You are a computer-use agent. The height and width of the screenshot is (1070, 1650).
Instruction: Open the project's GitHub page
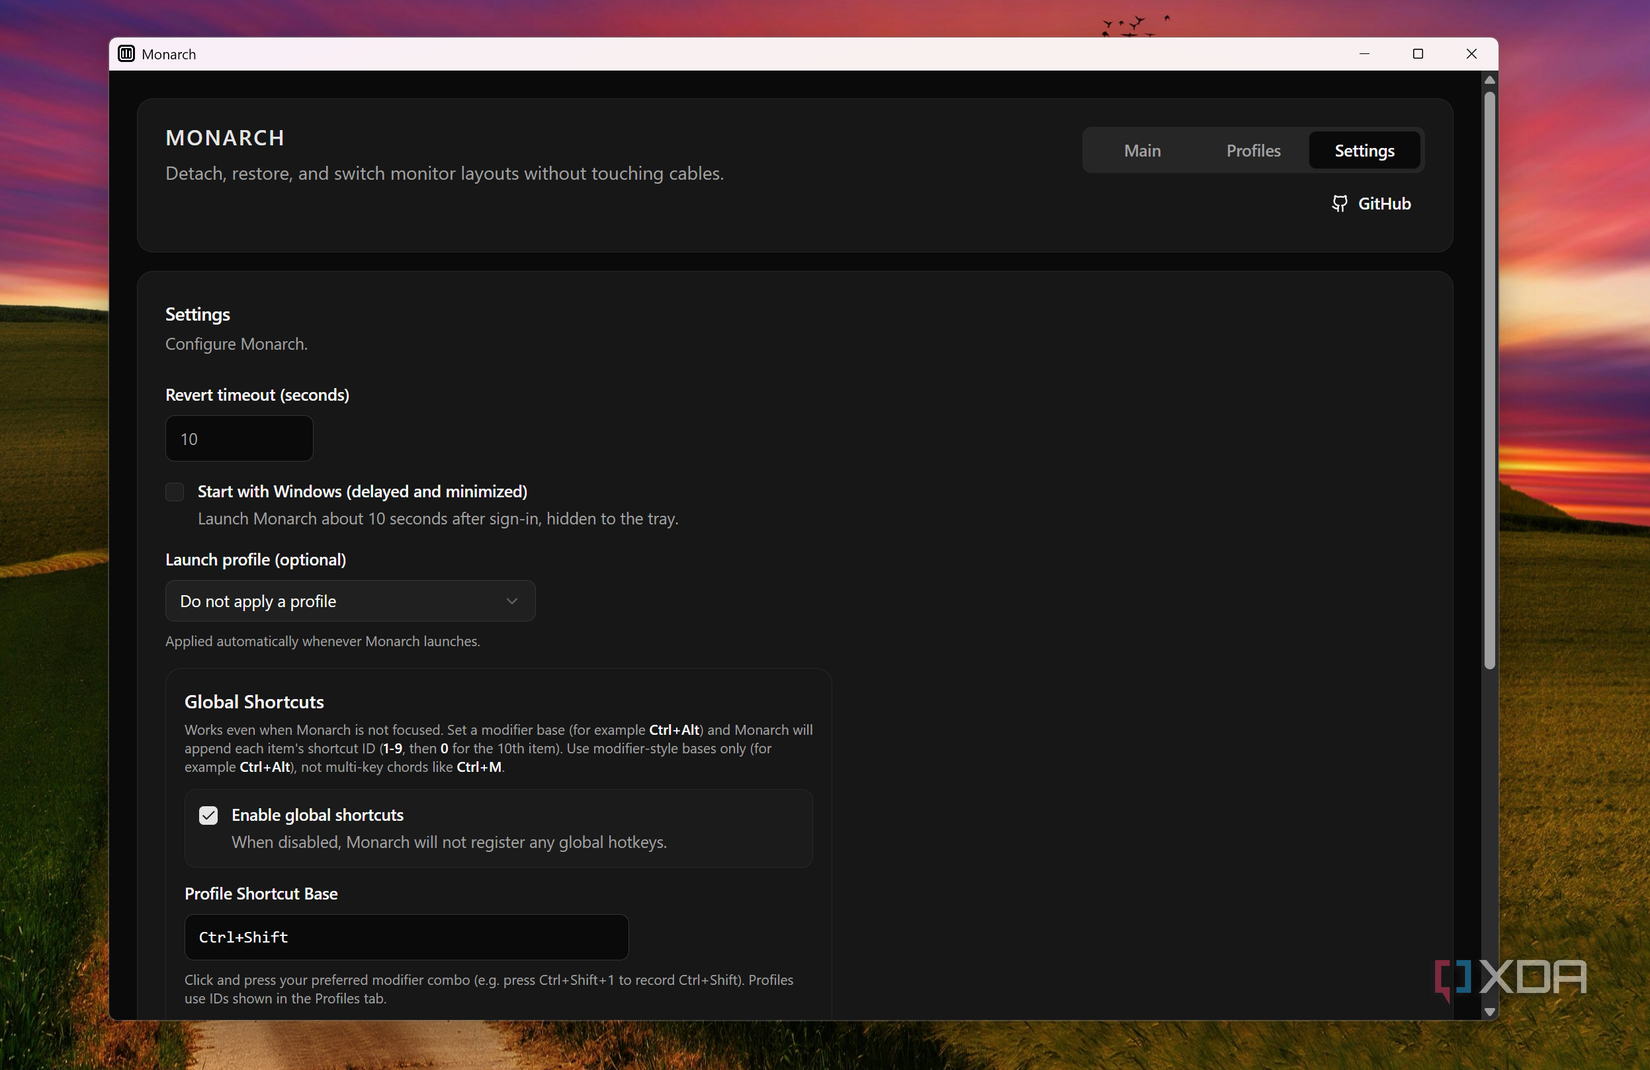pos(1371,203)
